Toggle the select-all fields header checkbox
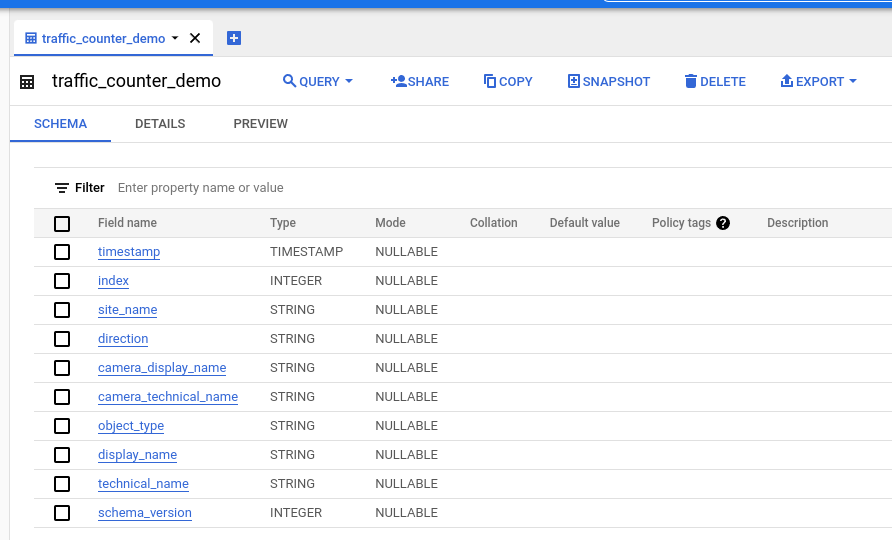The height and width of the screenshot is (540, 892). tap(62, 223)
